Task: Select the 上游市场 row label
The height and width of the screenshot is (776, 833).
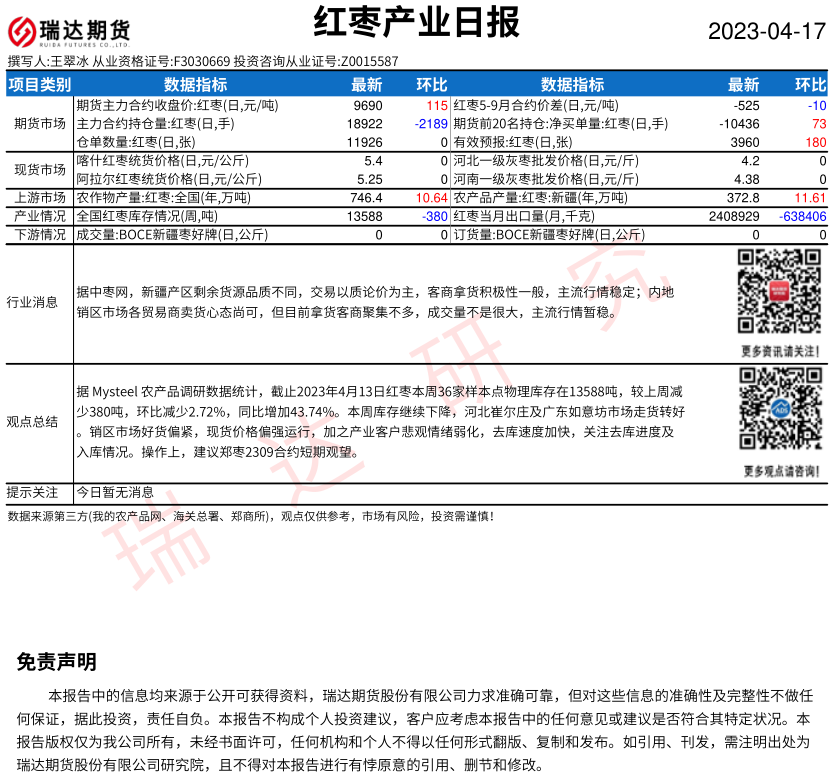Action: [40, 198]
